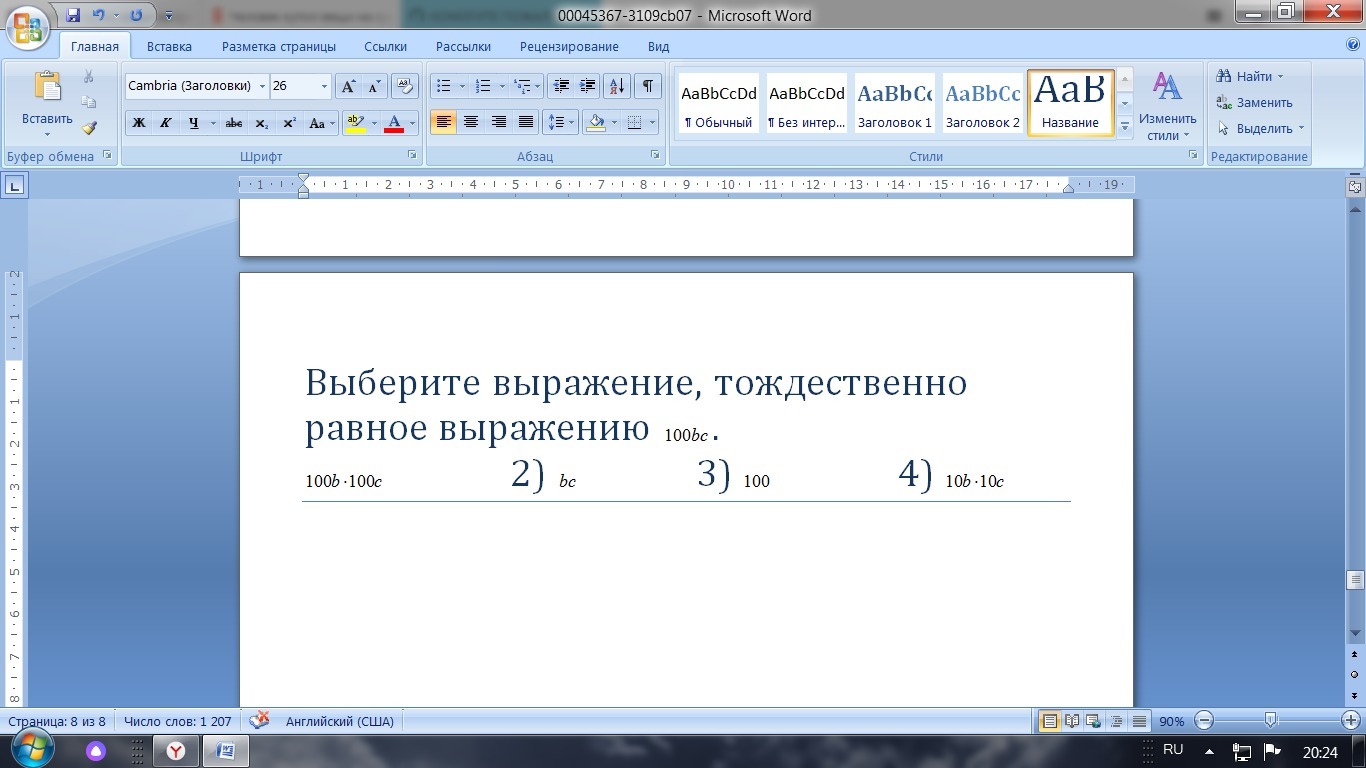Apply the Заголовок 1 style
The width and height of the screenshot is (1366, 768).
coord(894,103)
